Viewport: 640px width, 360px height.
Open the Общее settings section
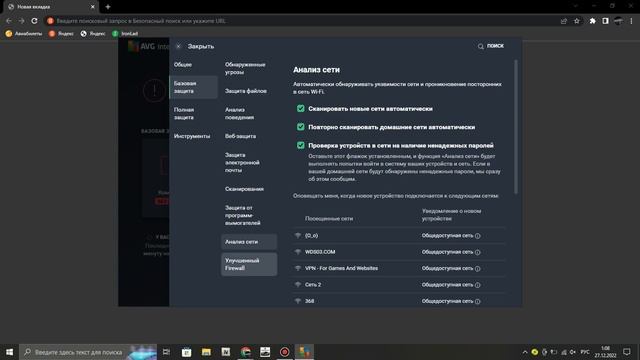(x=183, y=64)
